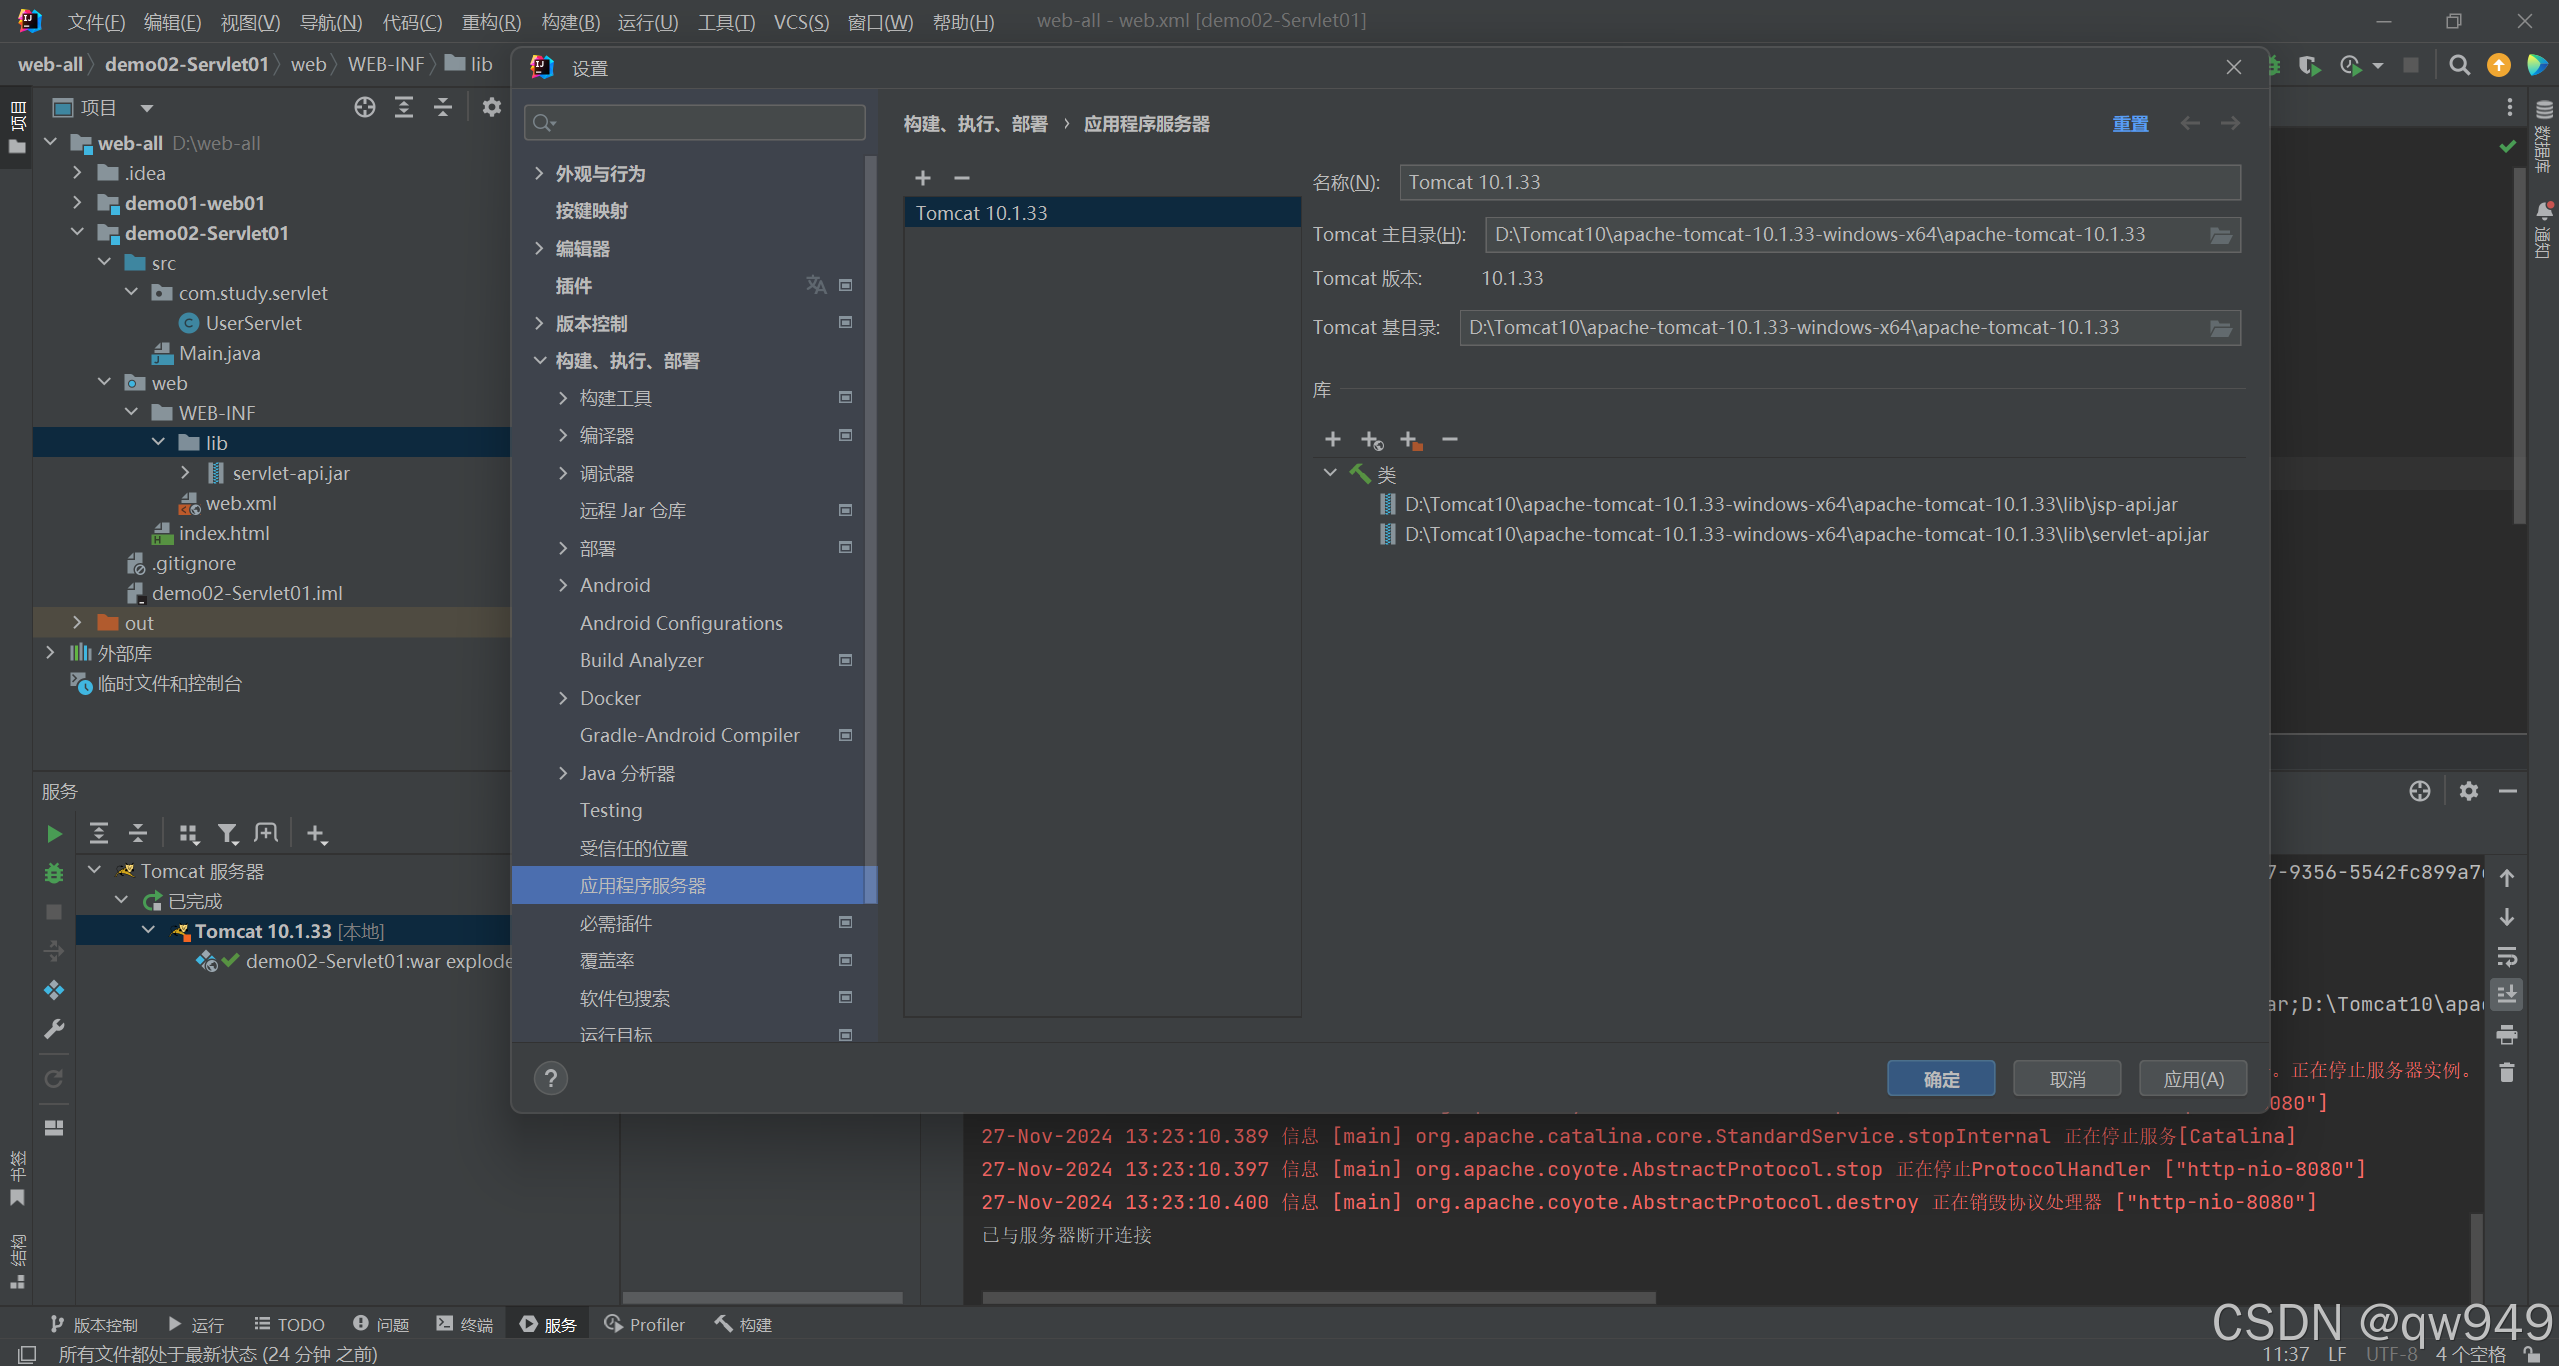Collapse the 构建、执行、部署 section
This screenshot has height=1366, width=2559.
[x=540, y=361]
